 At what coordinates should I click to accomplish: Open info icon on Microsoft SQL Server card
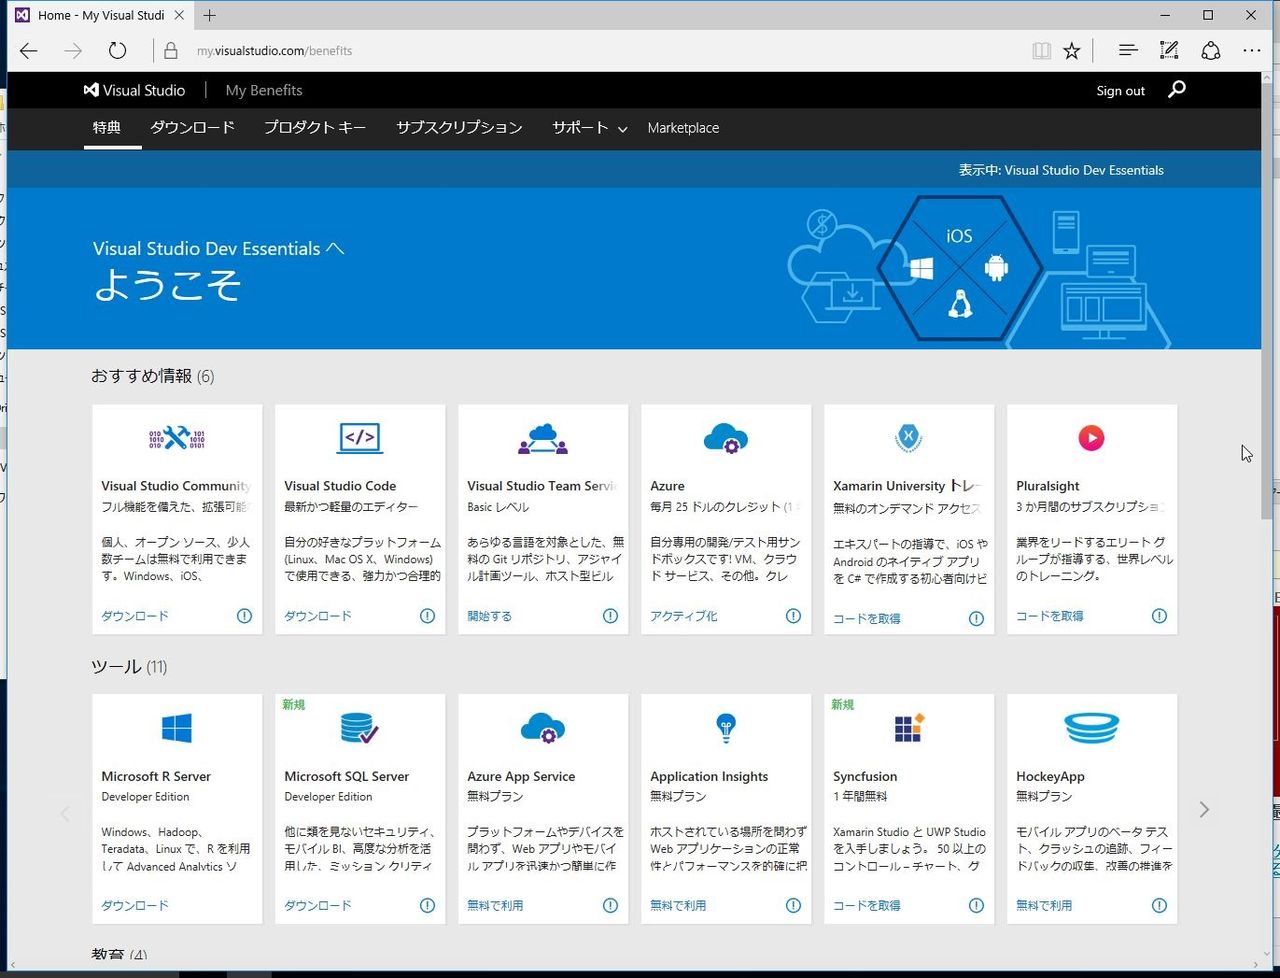[427, 905]
